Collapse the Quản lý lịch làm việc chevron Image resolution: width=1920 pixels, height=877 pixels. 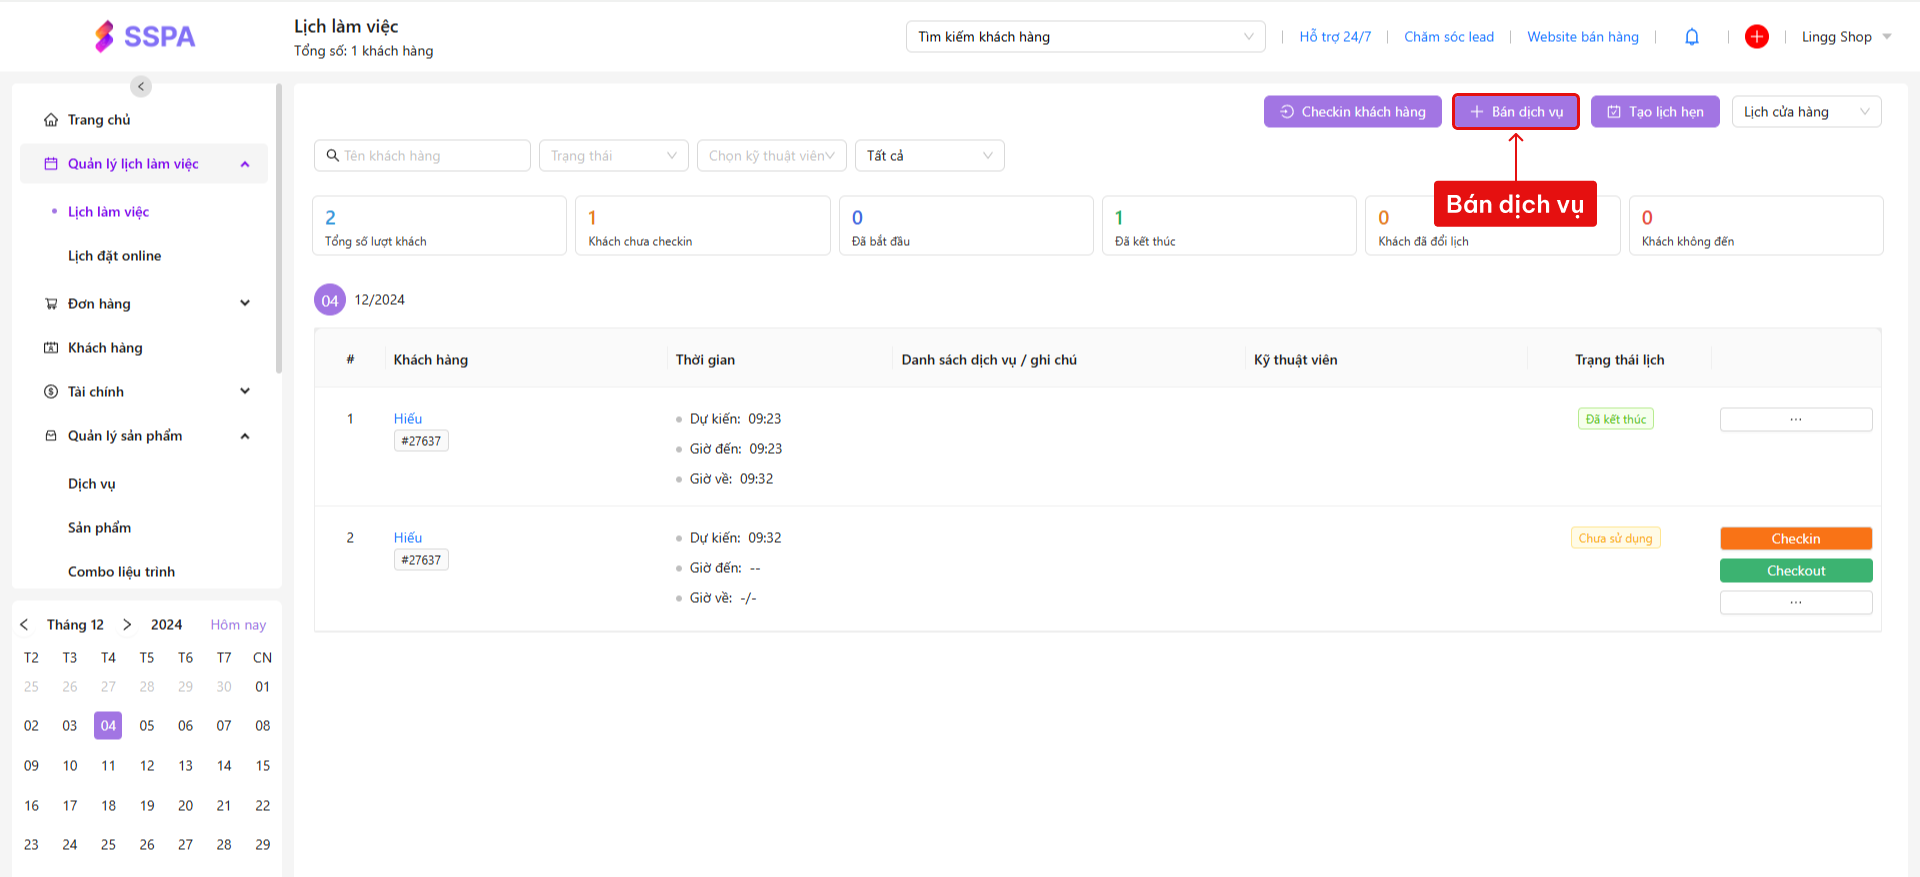pos(245,164)
